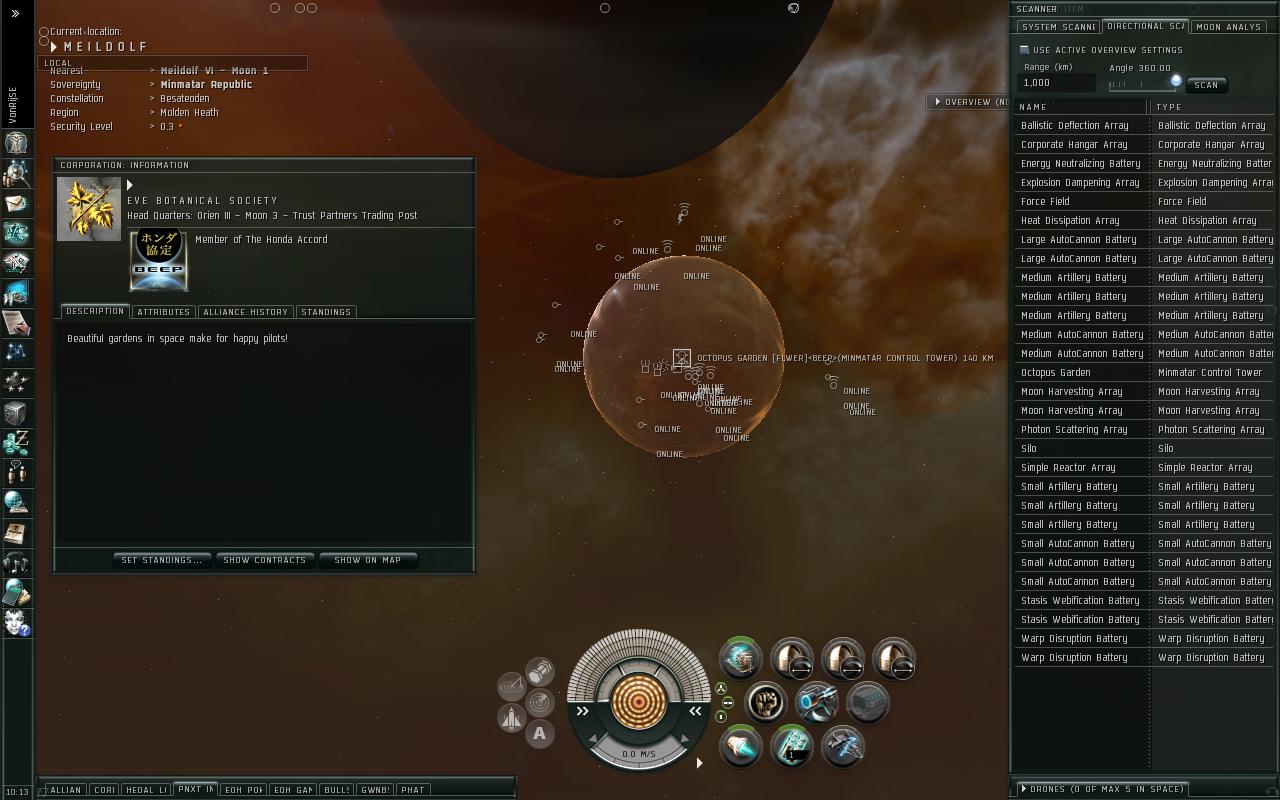The width and height of the screenshot is (1280, 800).
Task: Click the tactical overlay button near HUD
Action: coord(512,686)
